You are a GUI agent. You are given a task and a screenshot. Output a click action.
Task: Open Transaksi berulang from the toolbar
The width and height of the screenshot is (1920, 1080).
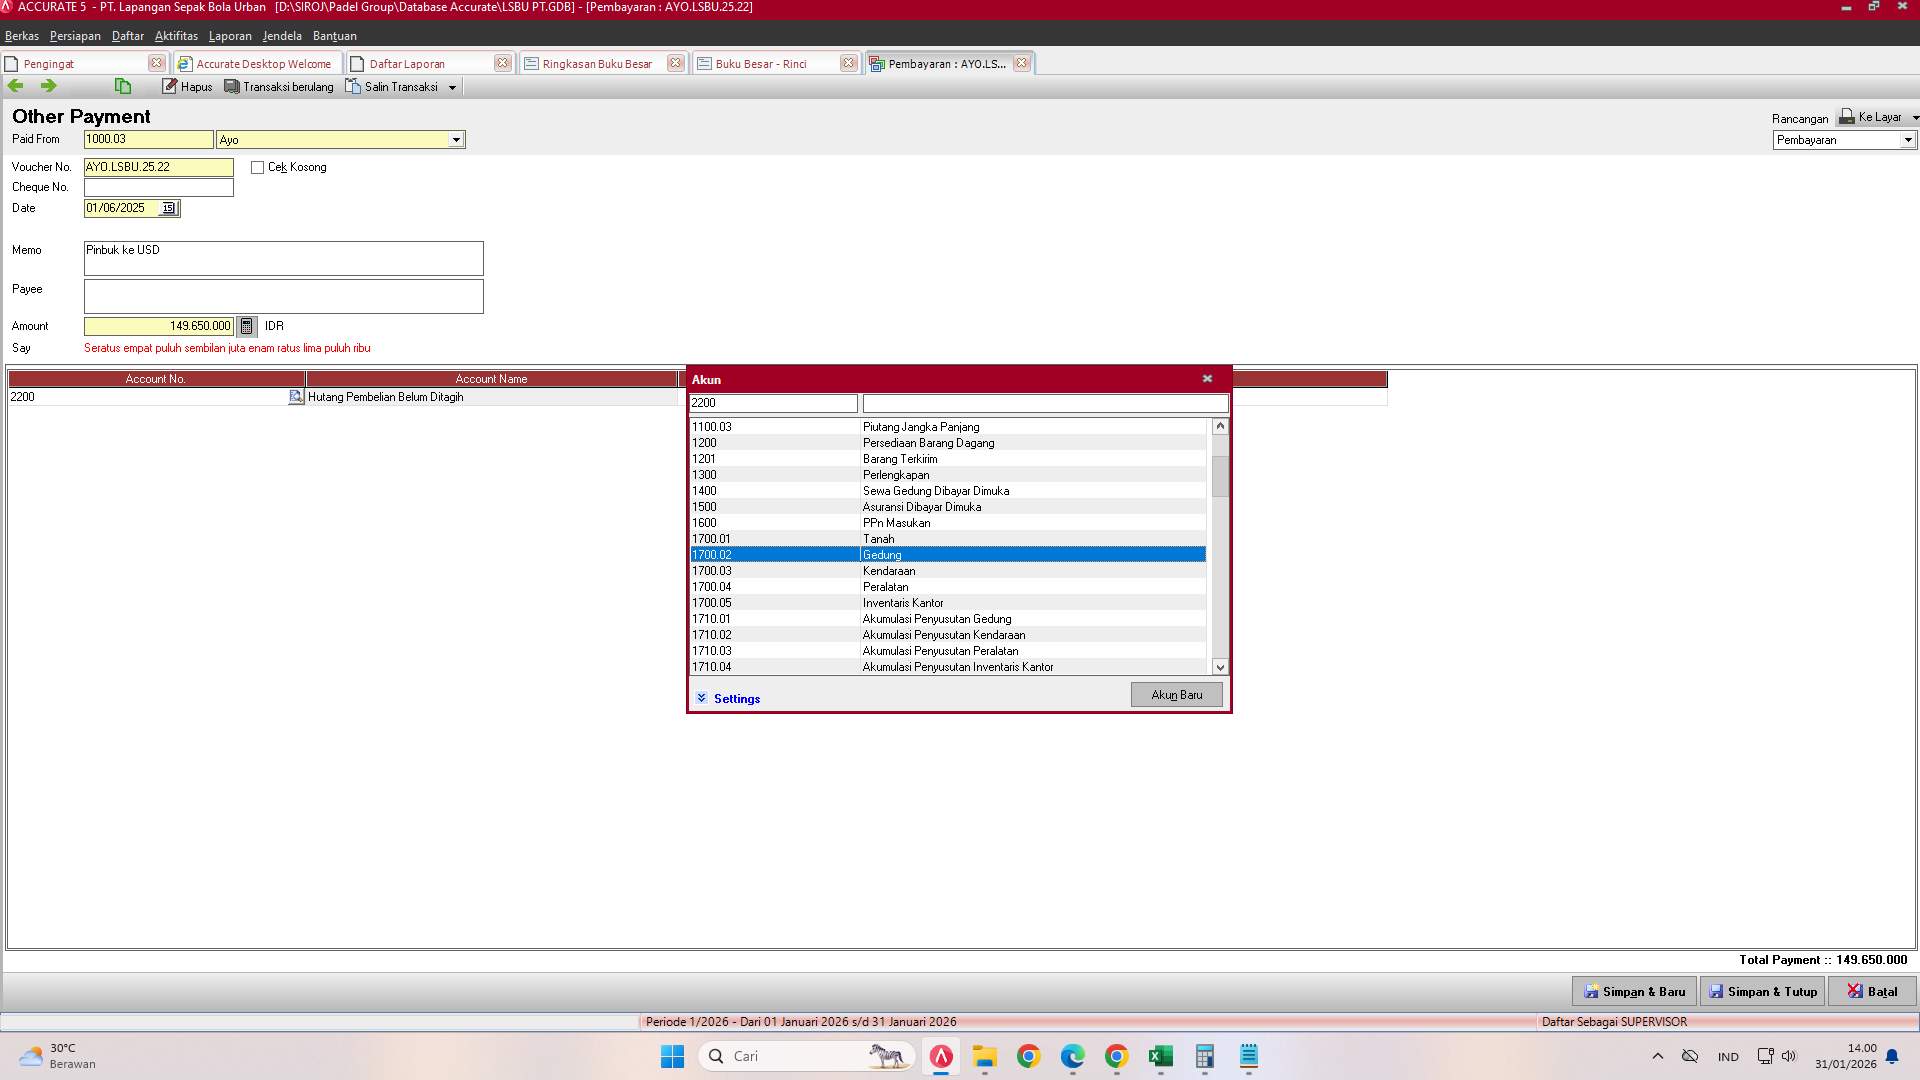pyautogui.click(x=278, y=86)
